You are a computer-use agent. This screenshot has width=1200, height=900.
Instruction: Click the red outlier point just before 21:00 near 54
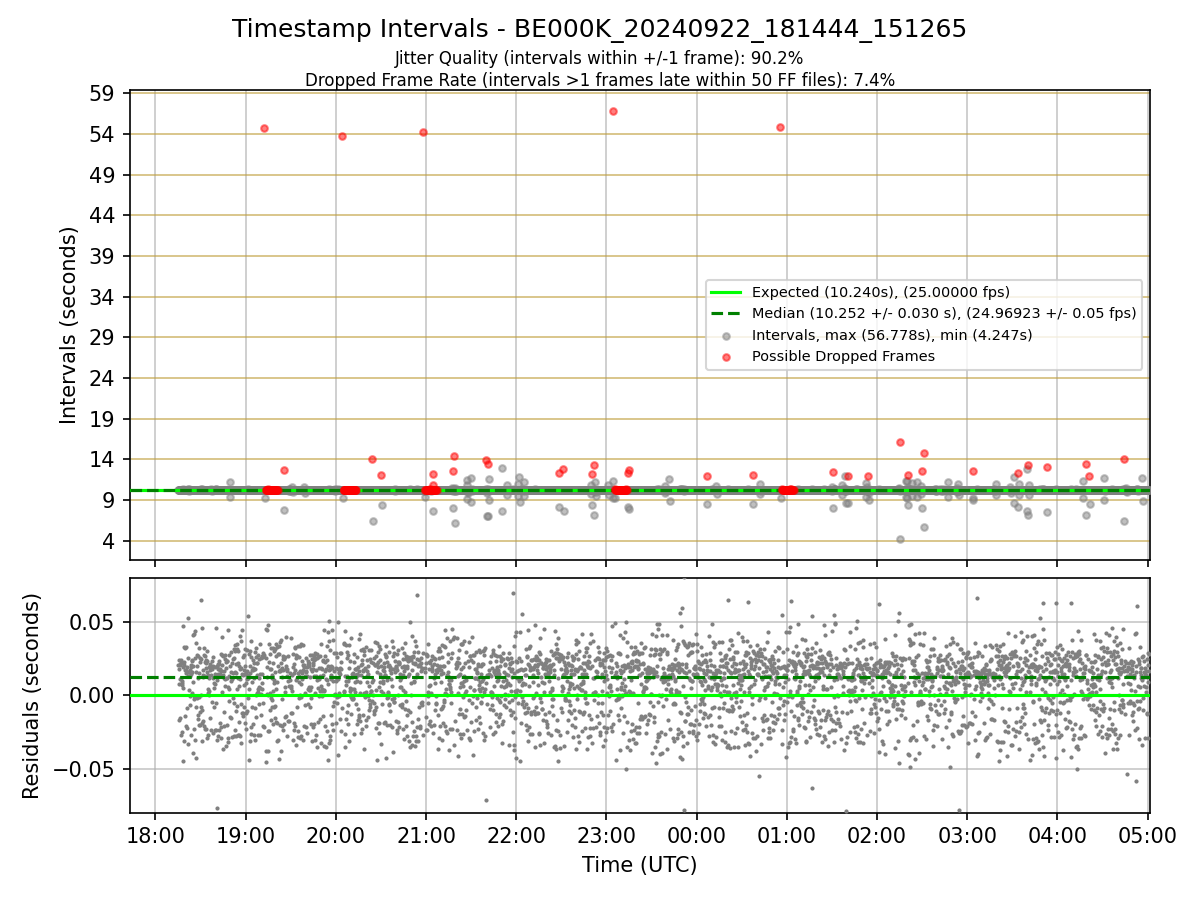point(423,132)
